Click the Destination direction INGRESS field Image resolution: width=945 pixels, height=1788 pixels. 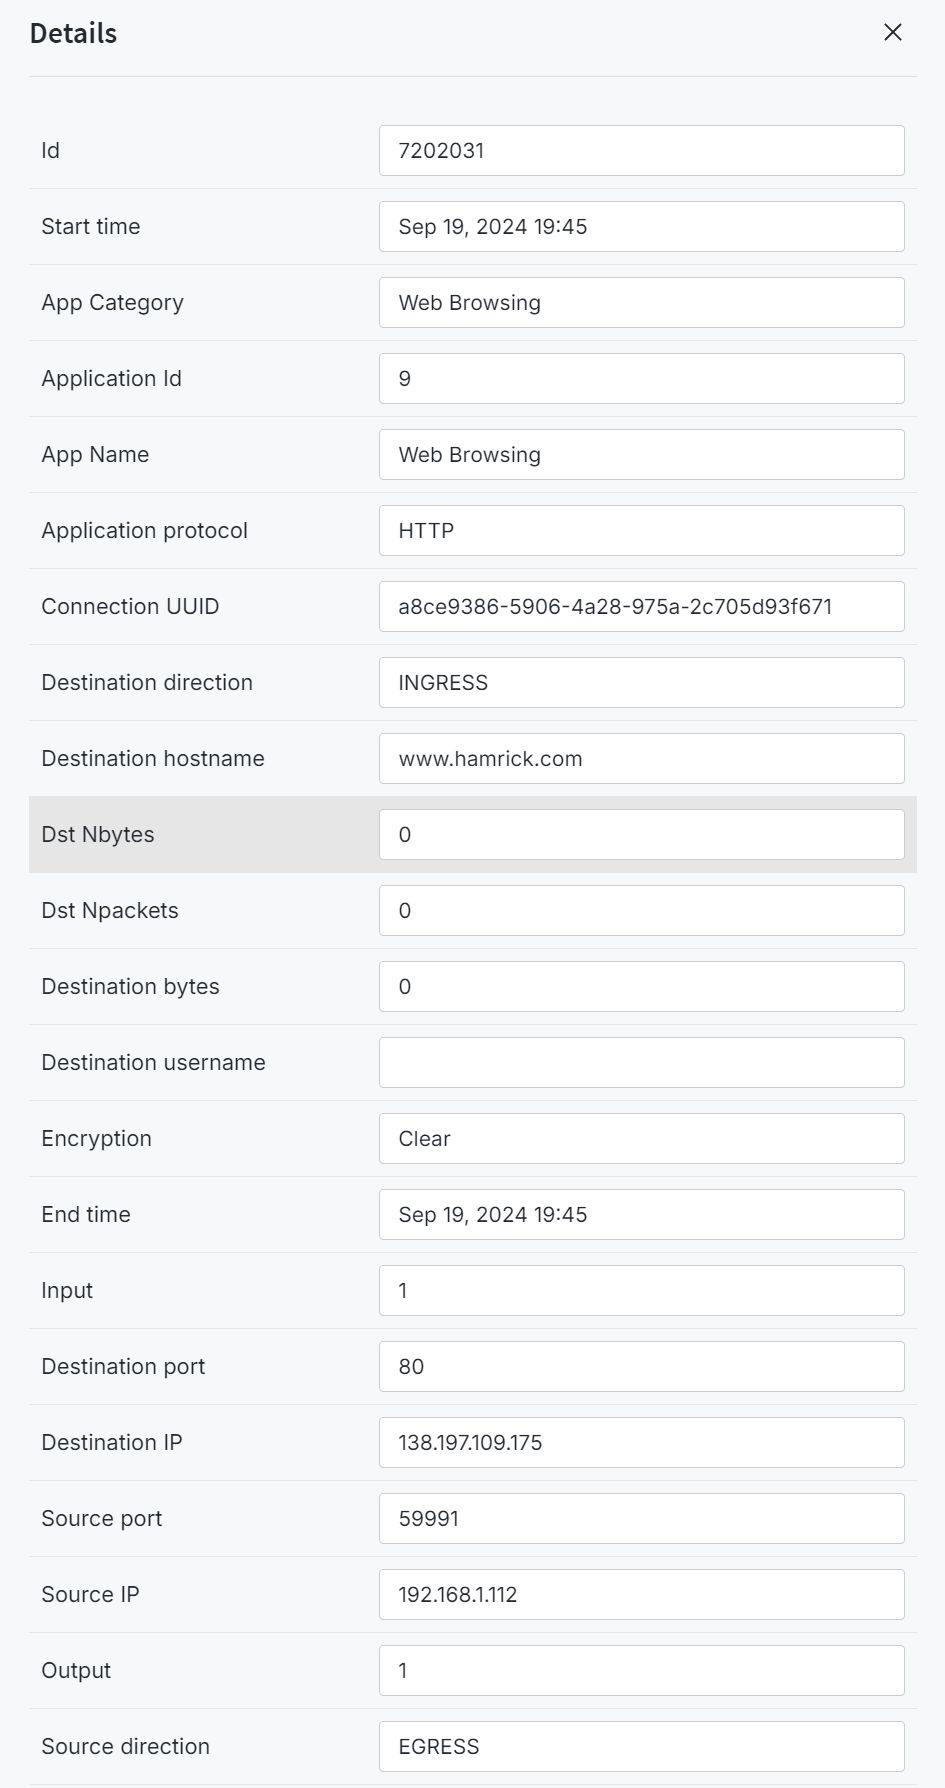(x=642, y=682)
